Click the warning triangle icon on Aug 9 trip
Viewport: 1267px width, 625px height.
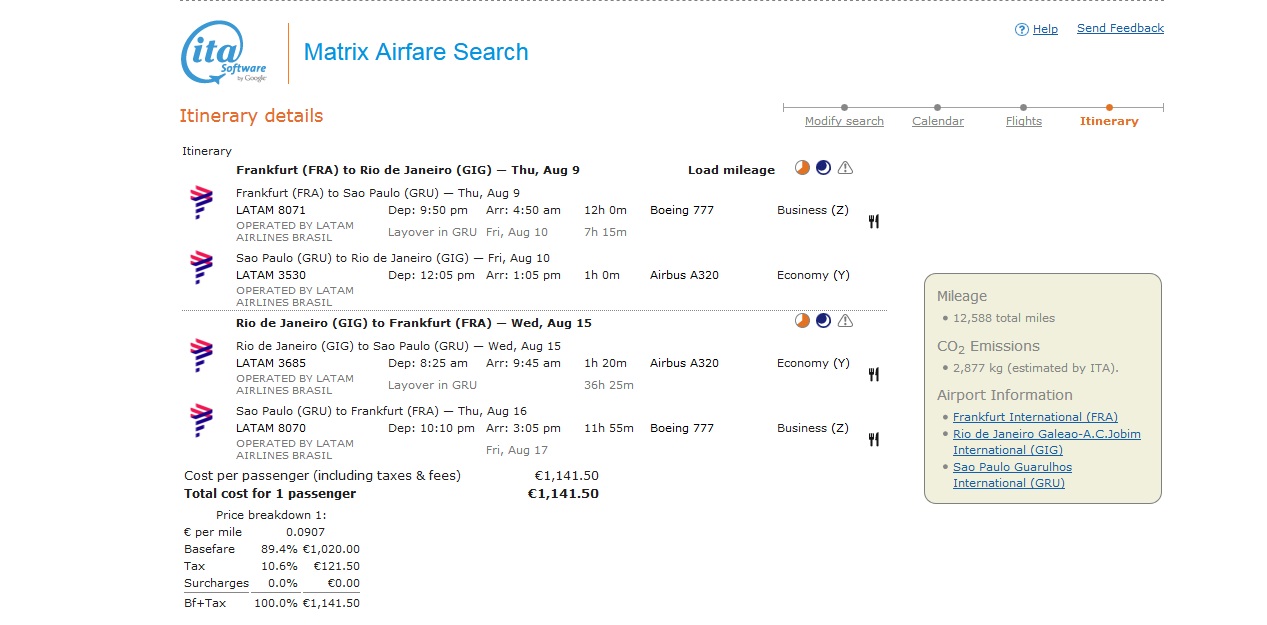pyautogui.click(x=845, y=168)
